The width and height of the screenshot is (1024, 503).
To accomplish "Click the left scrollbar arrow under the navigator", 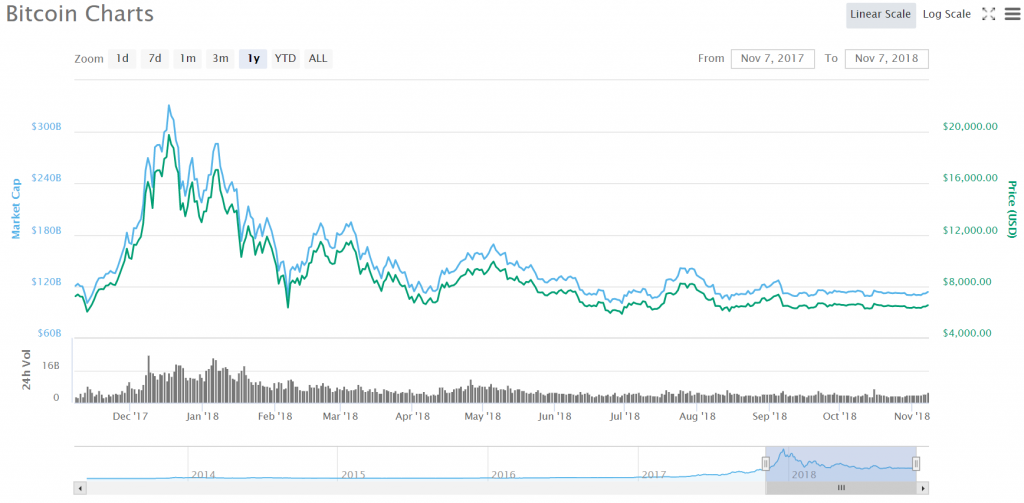I will [80, 488].
